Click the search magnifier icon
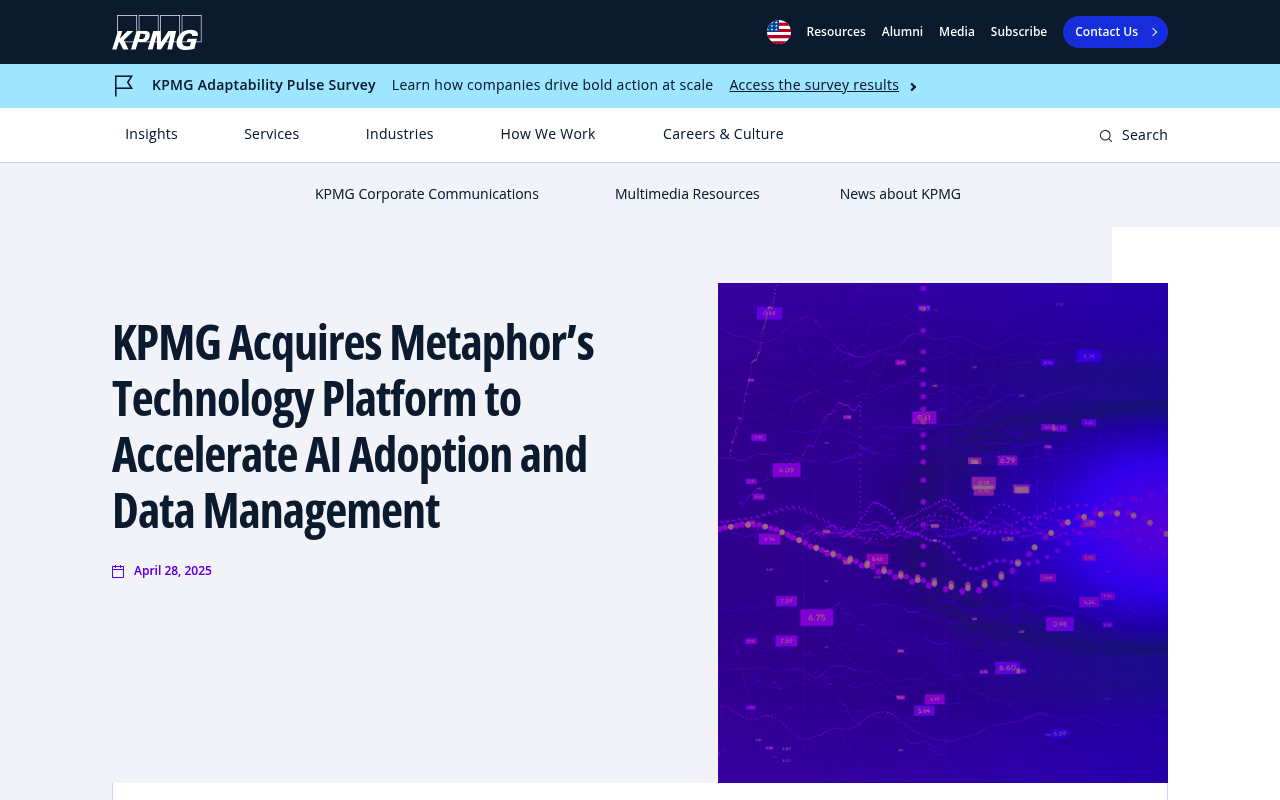Viewport: 1280px width, 800px height. pos(1106,136)
